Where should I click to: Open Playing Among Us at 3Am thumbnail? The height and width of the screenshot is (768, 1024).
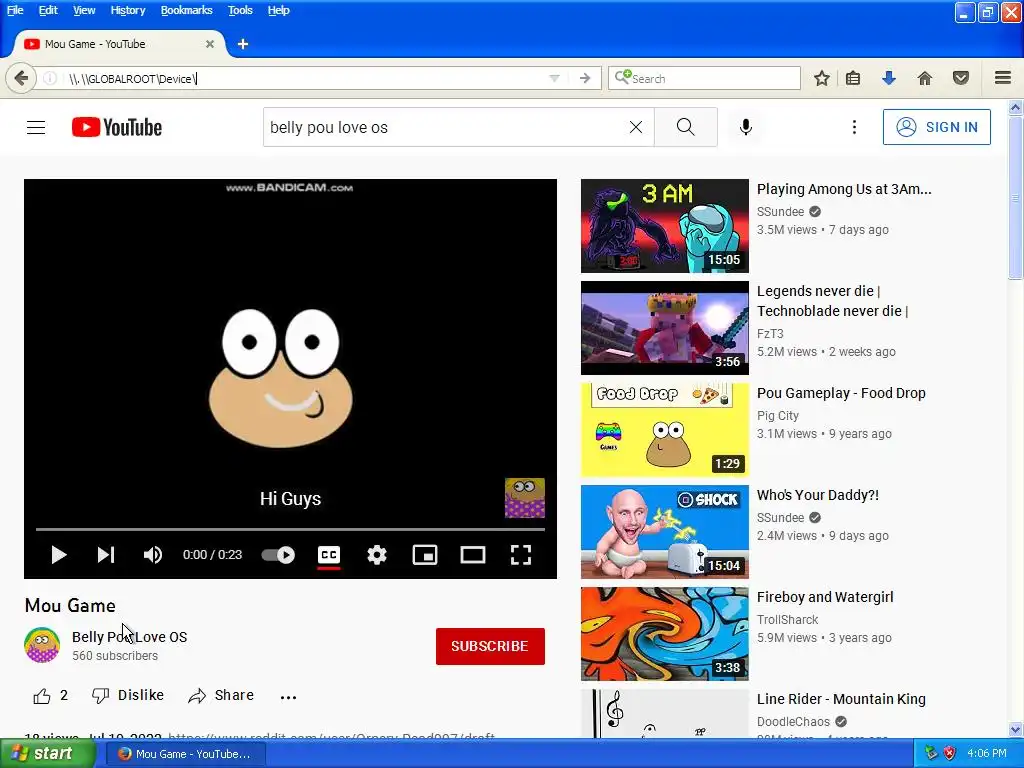[665, 226]
